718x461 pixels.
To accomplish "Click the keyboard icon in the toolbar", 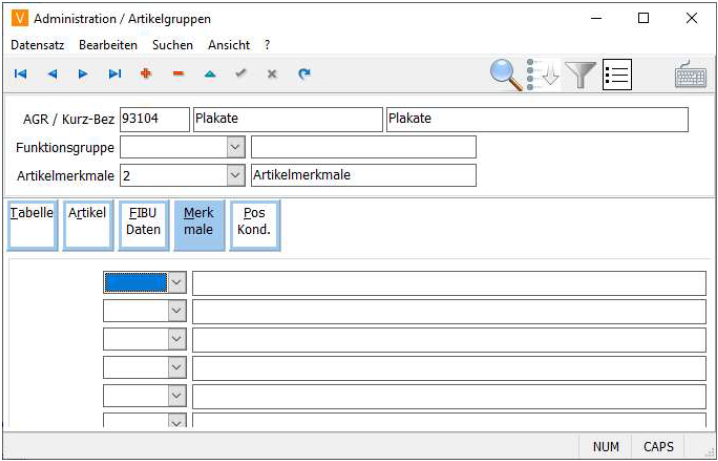I will (x=691, y=75).
